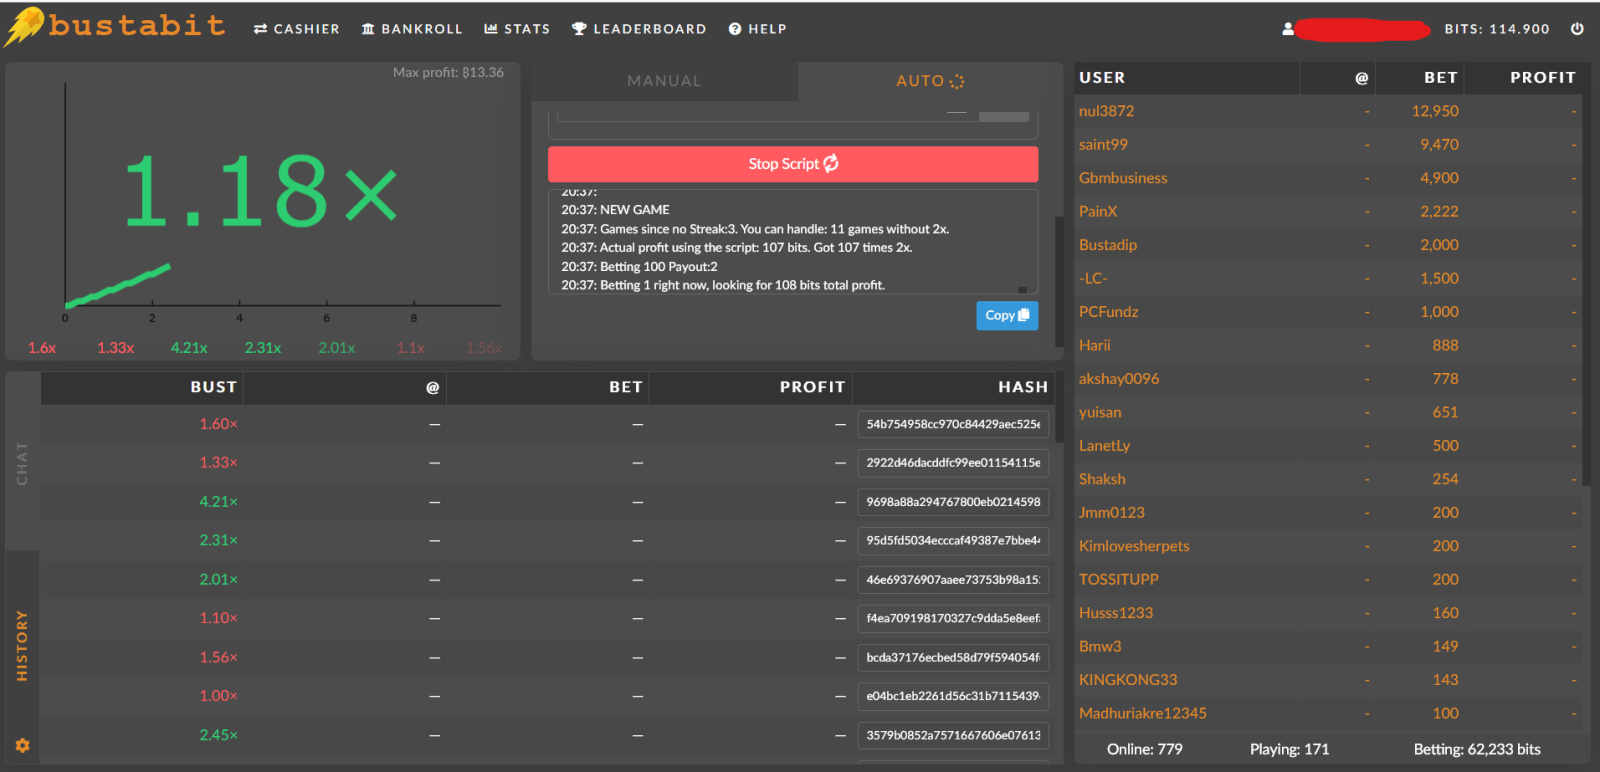Select hash field for the 2.45x game

pos(953,735)
